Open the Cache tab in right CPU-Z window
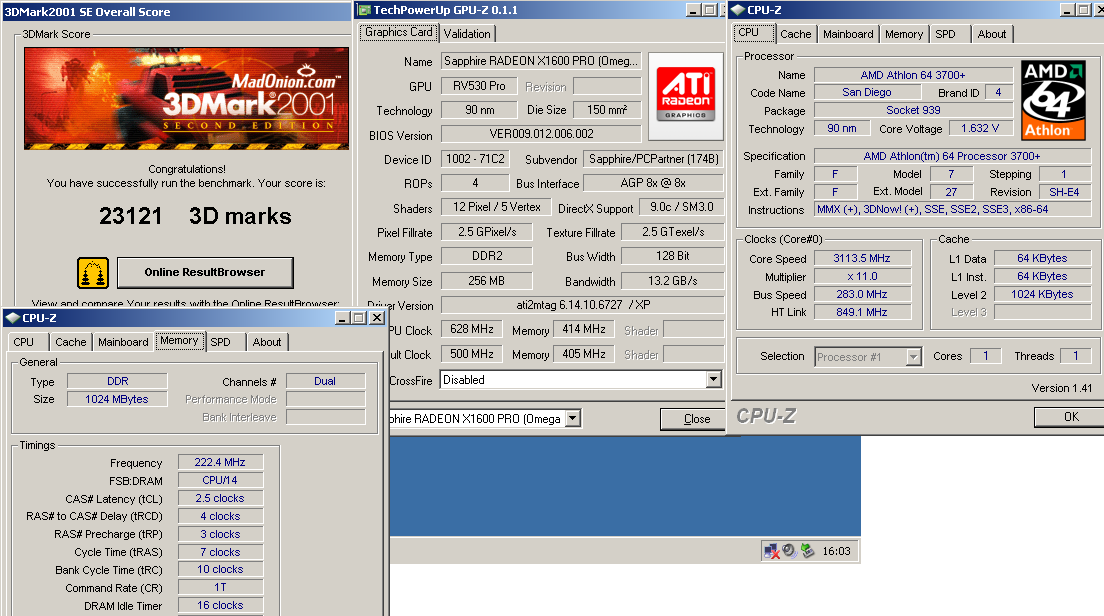1104x616 pixels. click(x=796, y=34)
